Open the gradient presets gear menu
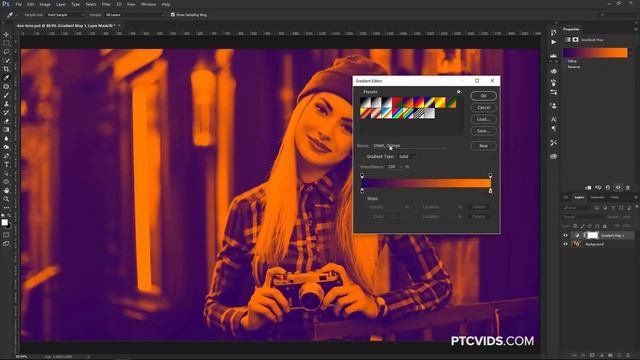Image resolution: width=640 pixels, height=360 pixels. 459,92
